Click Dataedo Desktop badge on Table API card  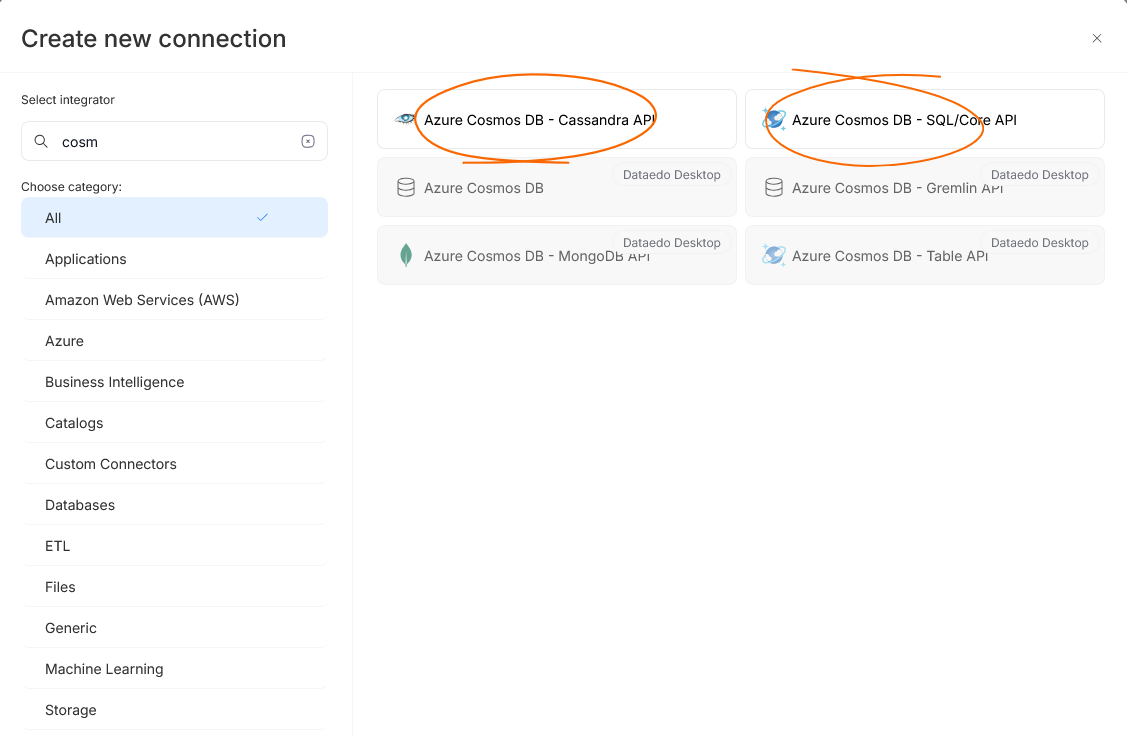1039,242
